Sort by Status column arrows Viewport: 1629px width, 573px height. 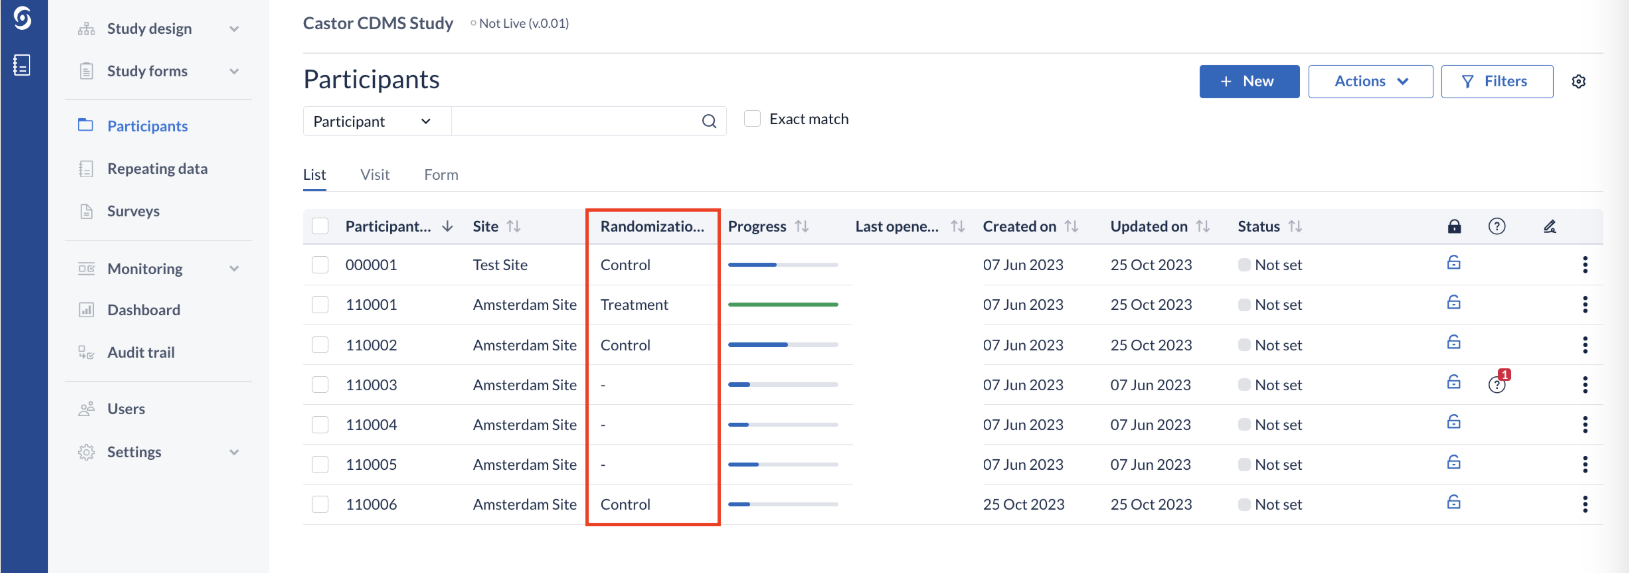point(1295,227)
